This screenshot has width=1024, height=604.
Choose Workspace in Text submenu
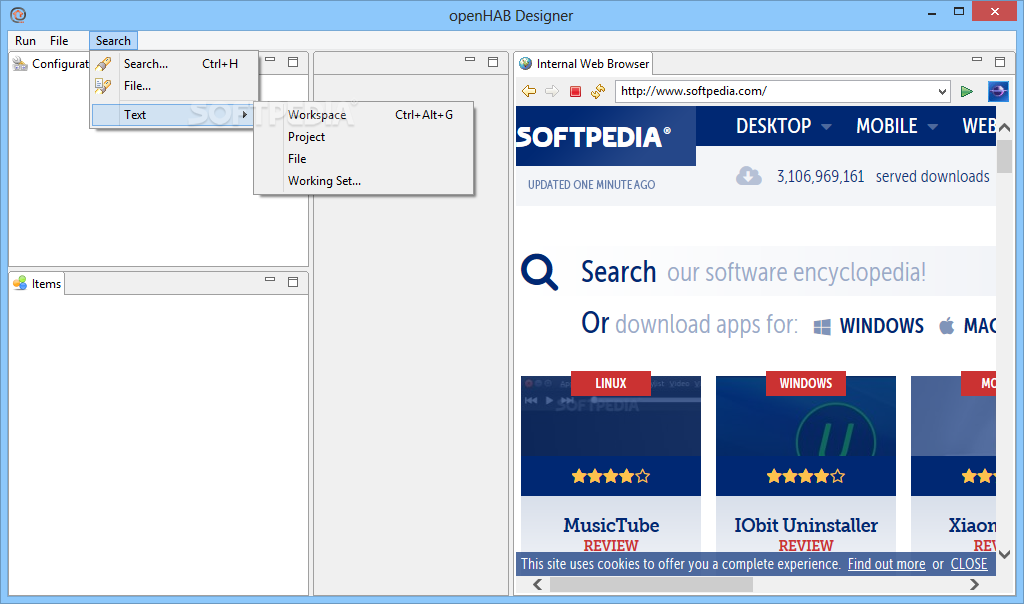pos(364,115)
